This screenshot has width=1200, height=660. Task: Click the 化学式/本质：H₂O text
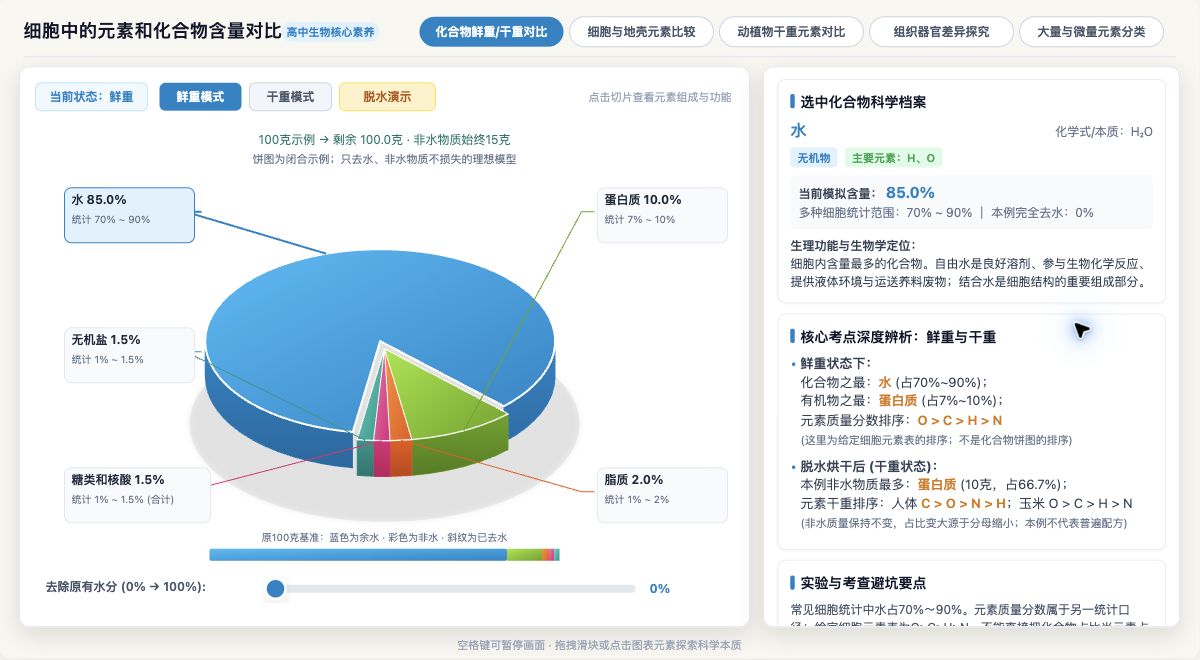1104,131
